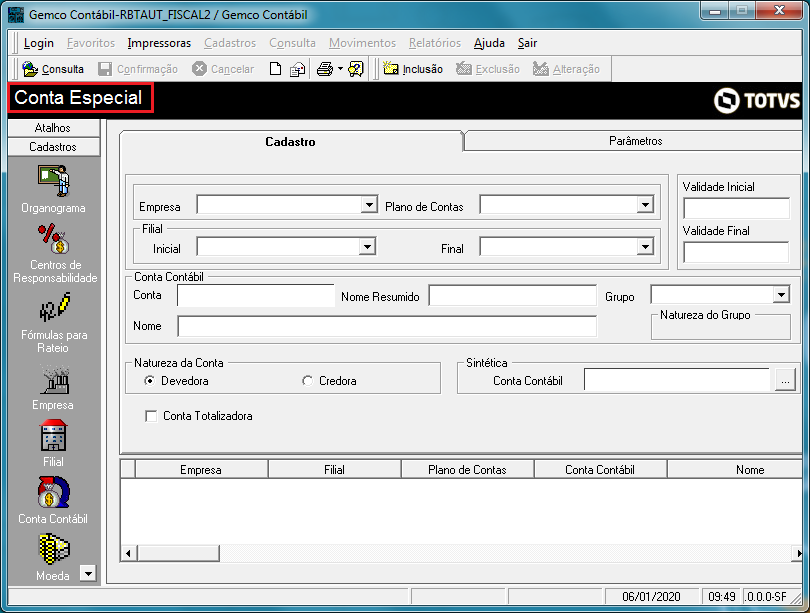The height and width of the screenshot is (613, 810).
Task: Open the printer options dropdown arrow
Action: click(340, 69)
